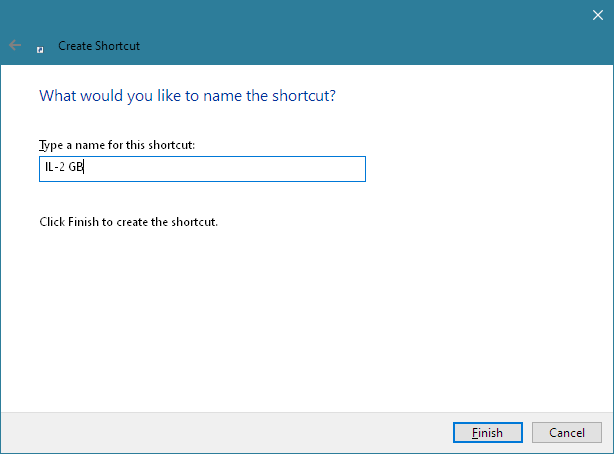Screen dimensions: 614x454
Task: Click between '2' and 'GB' in name field
Action: 66,169
